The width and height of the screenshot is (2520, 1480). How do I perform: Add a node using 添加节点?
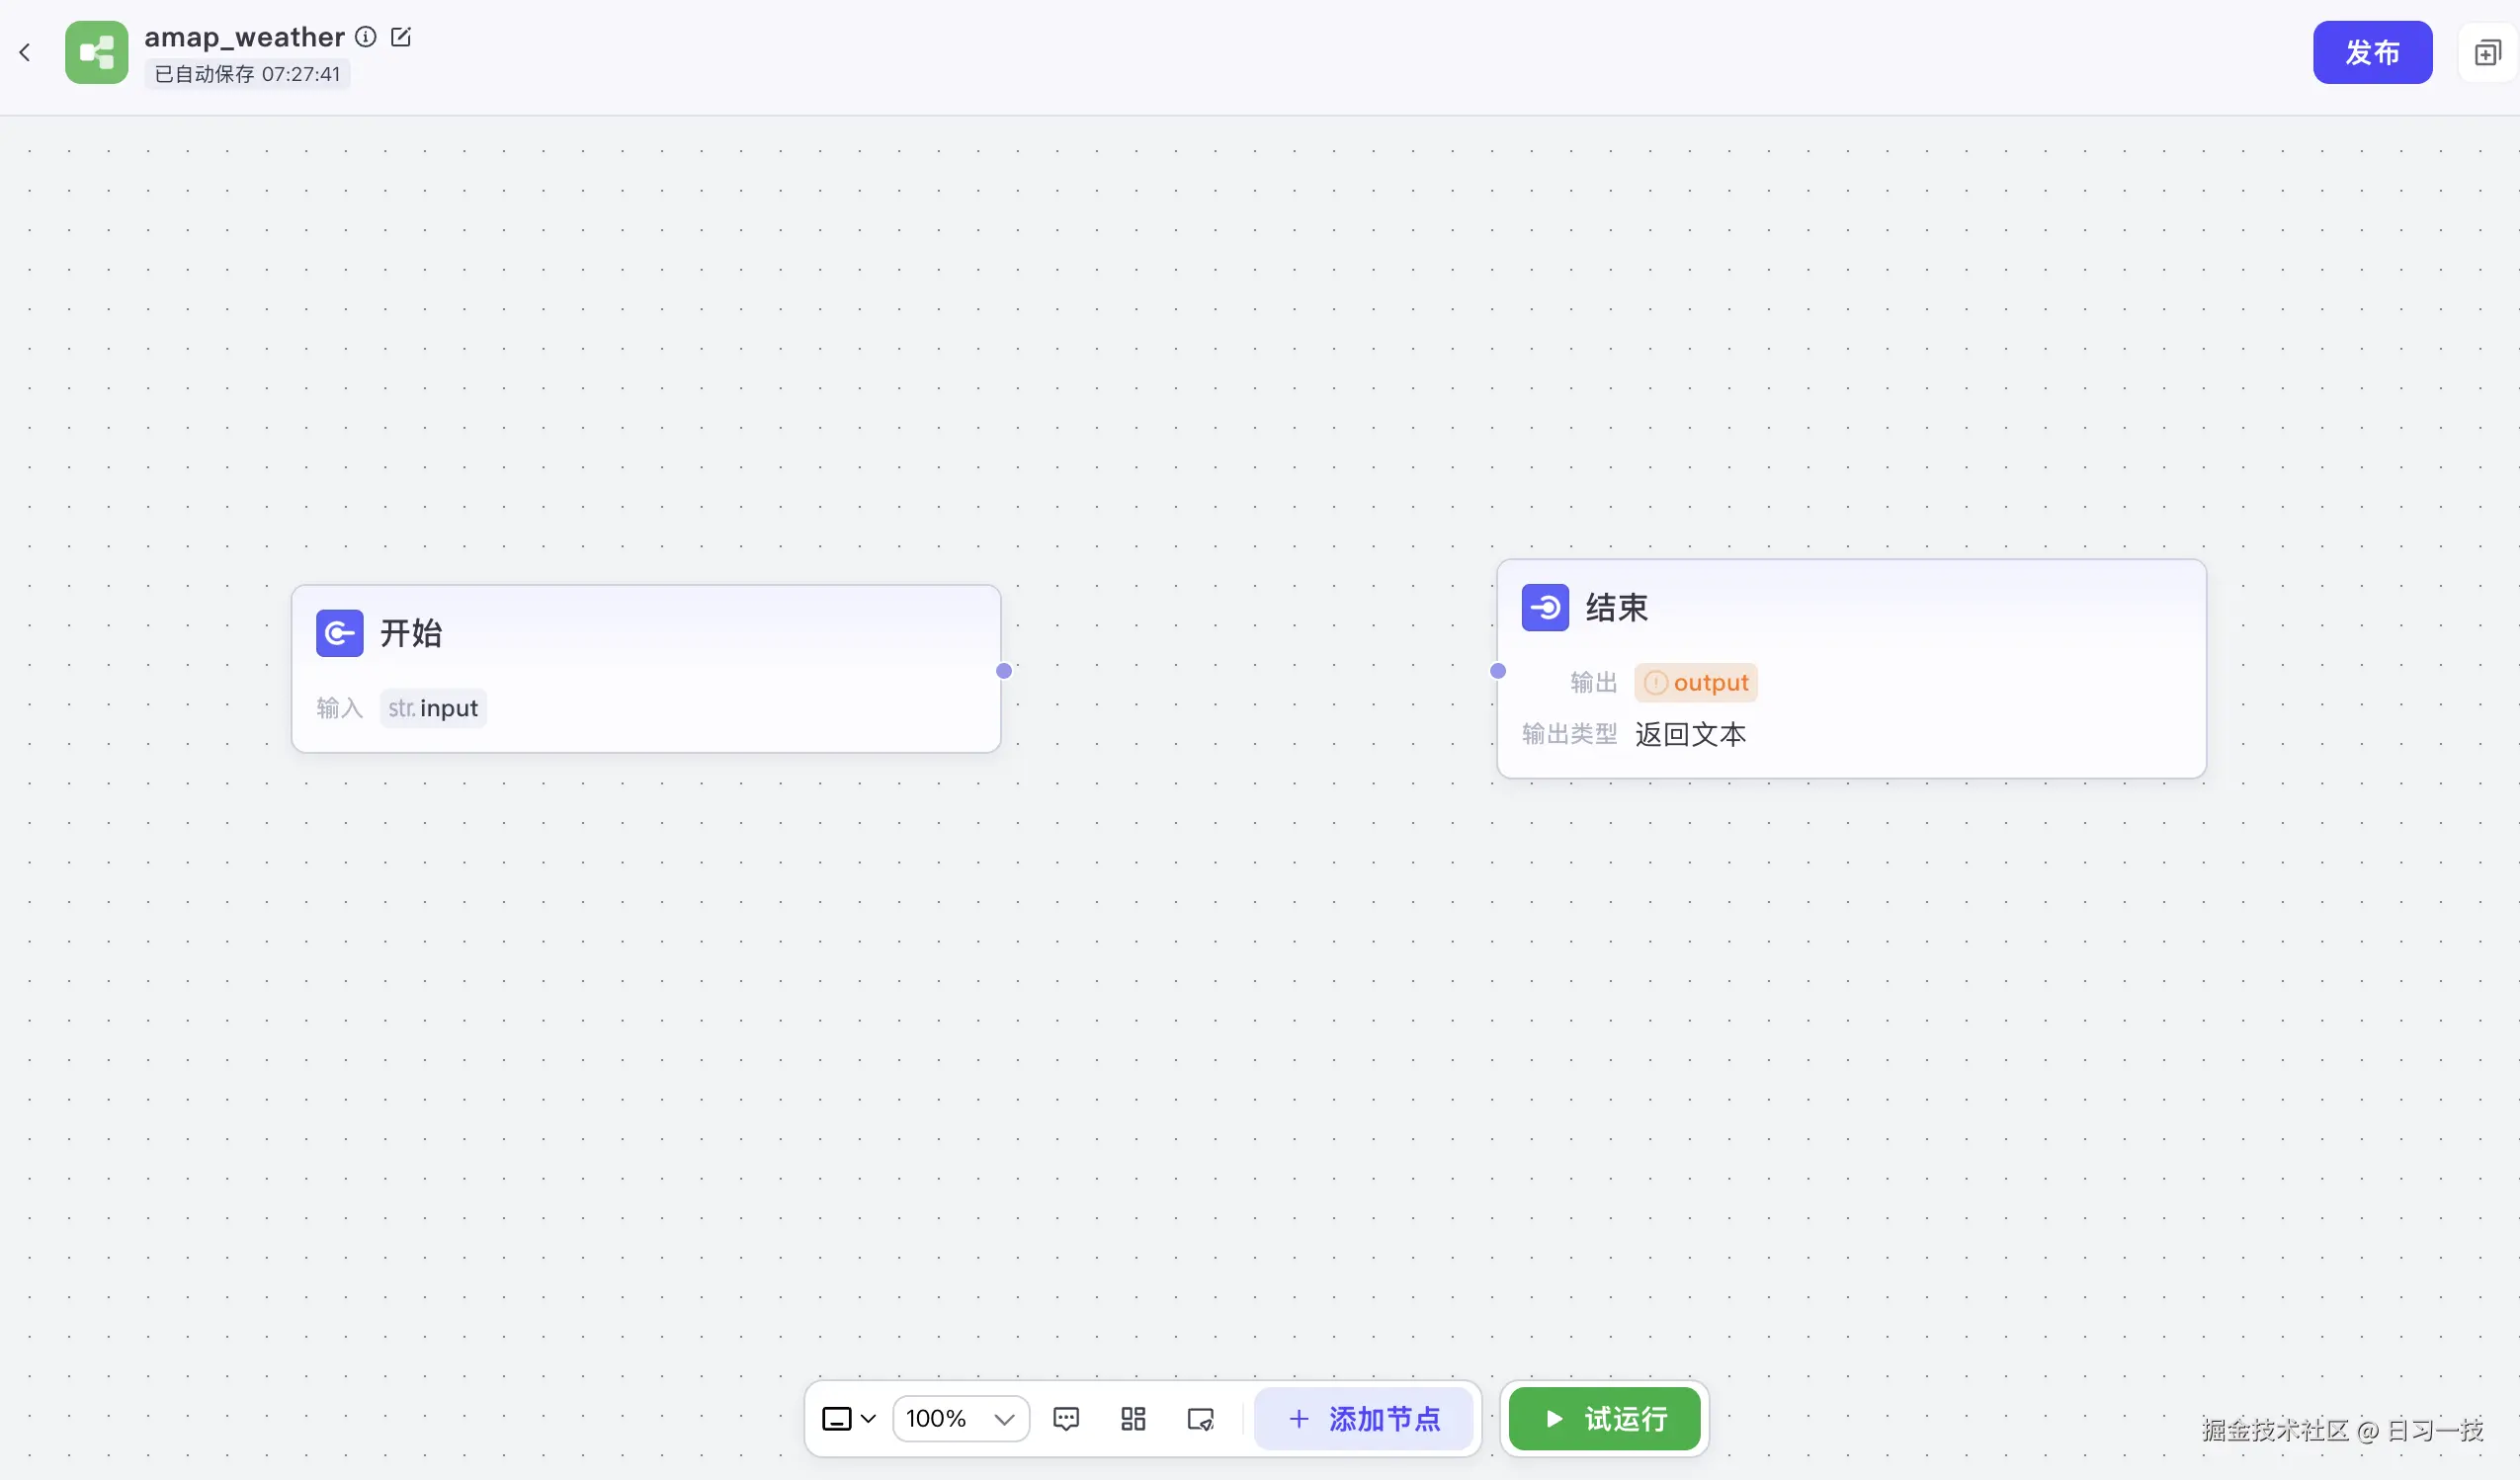[1364, 1418]
